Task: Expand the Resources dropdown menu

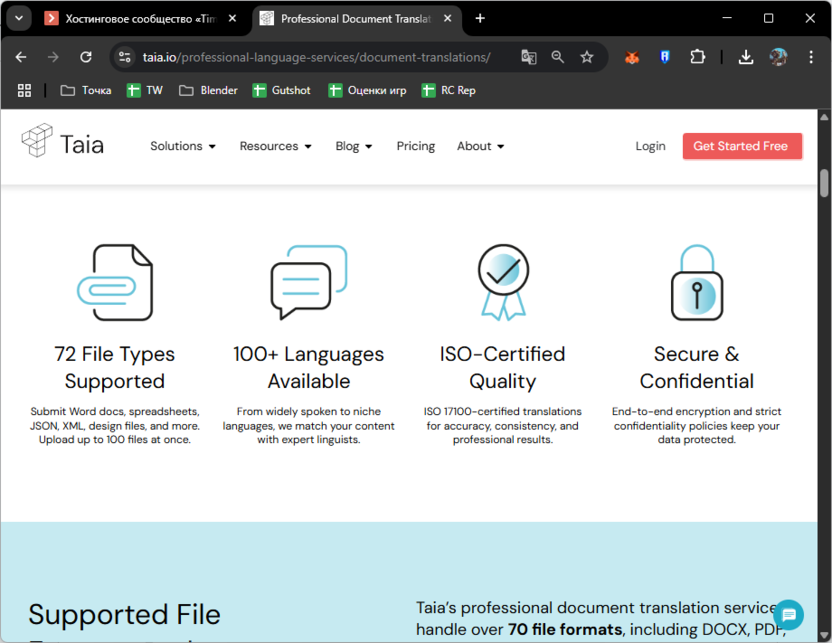Action: point(275,146)
